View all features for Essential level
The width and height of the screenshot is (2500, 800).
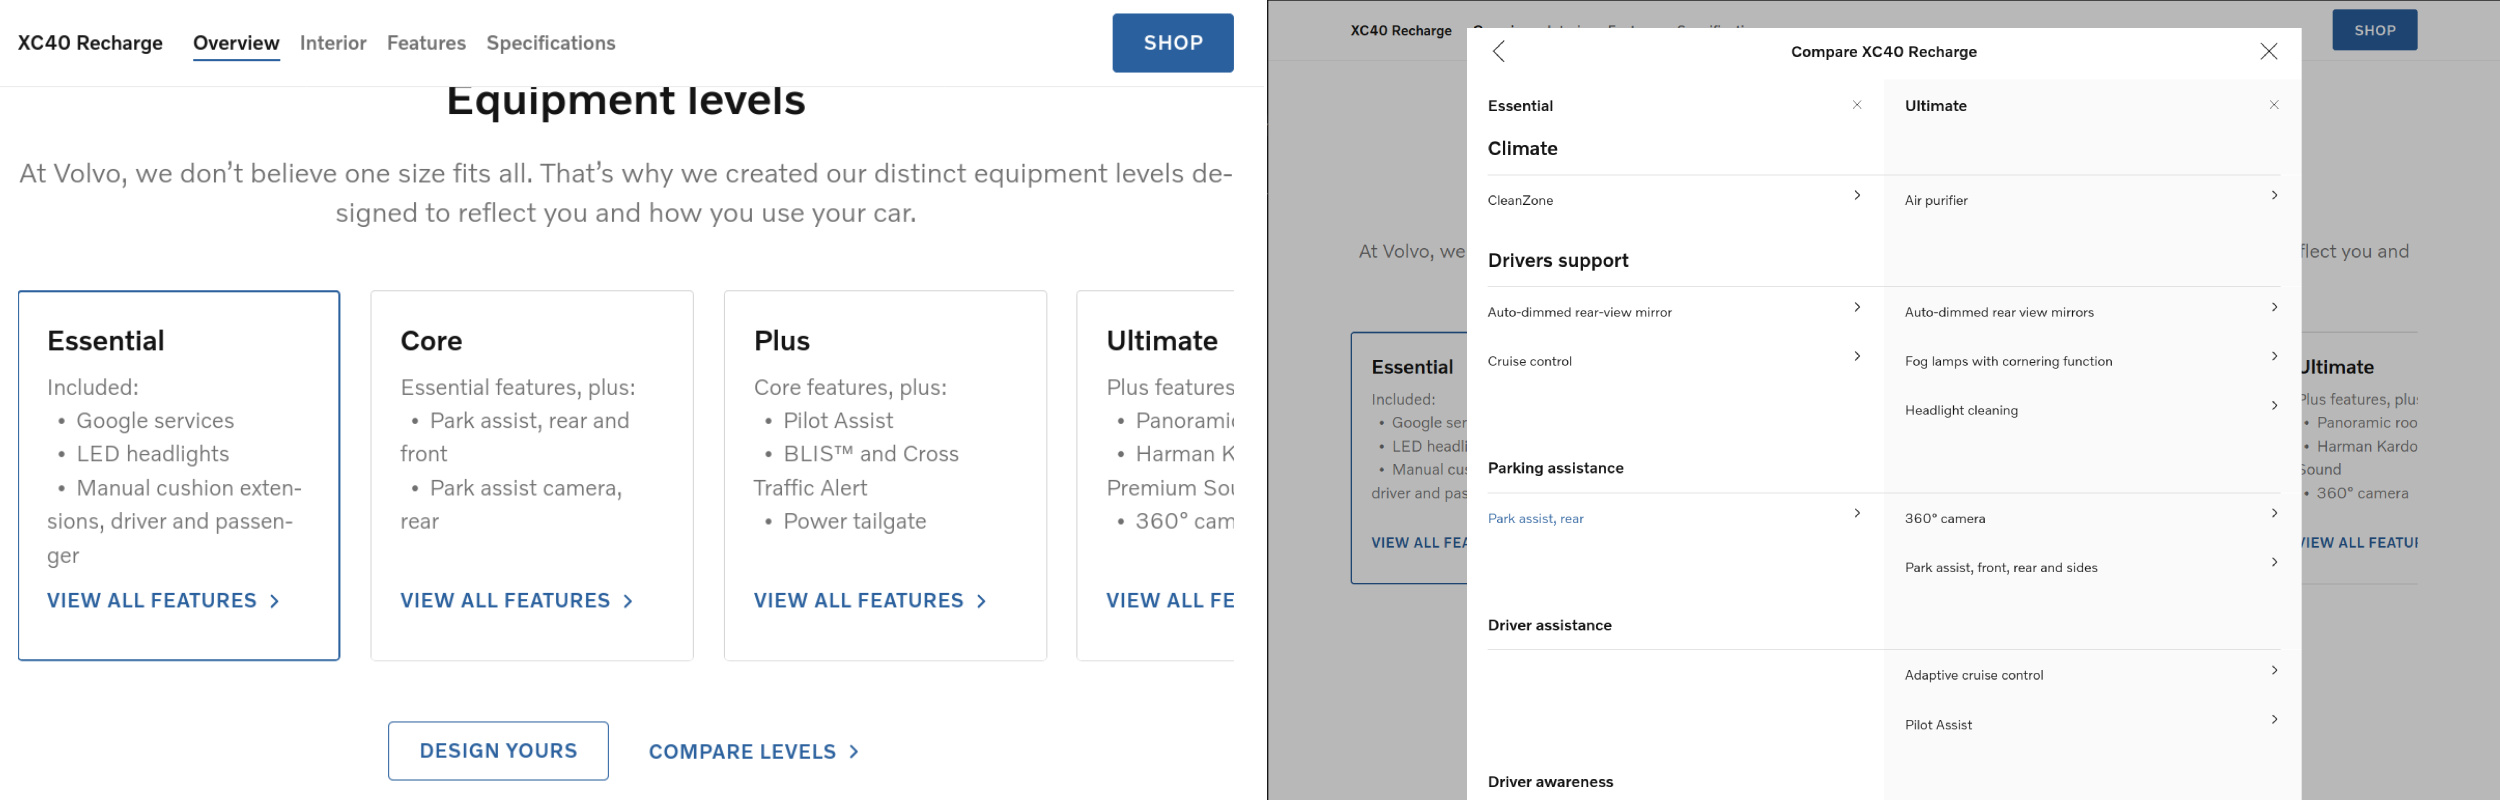[163, 601]
